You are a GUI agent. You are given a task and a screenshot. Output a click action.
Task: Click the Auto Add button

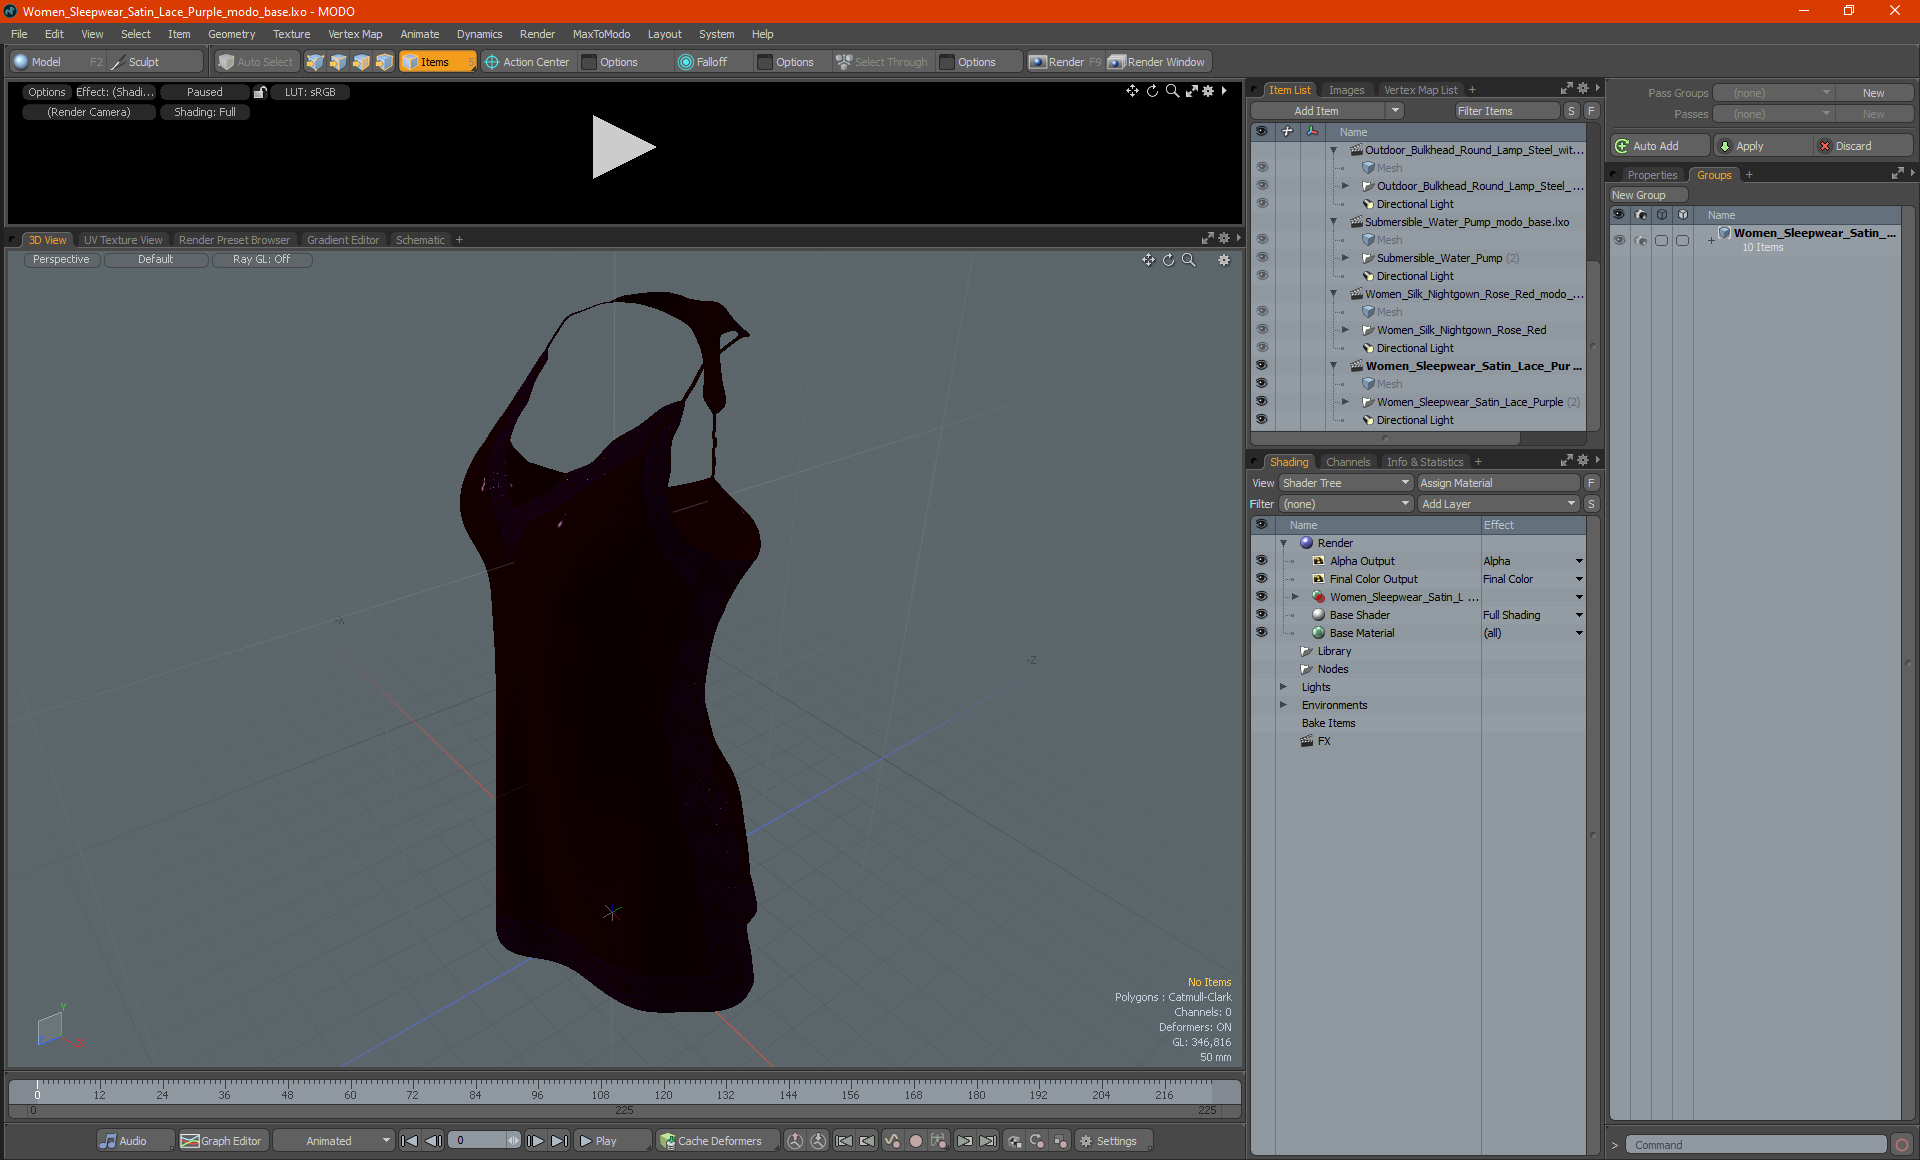click(1659, 146)
